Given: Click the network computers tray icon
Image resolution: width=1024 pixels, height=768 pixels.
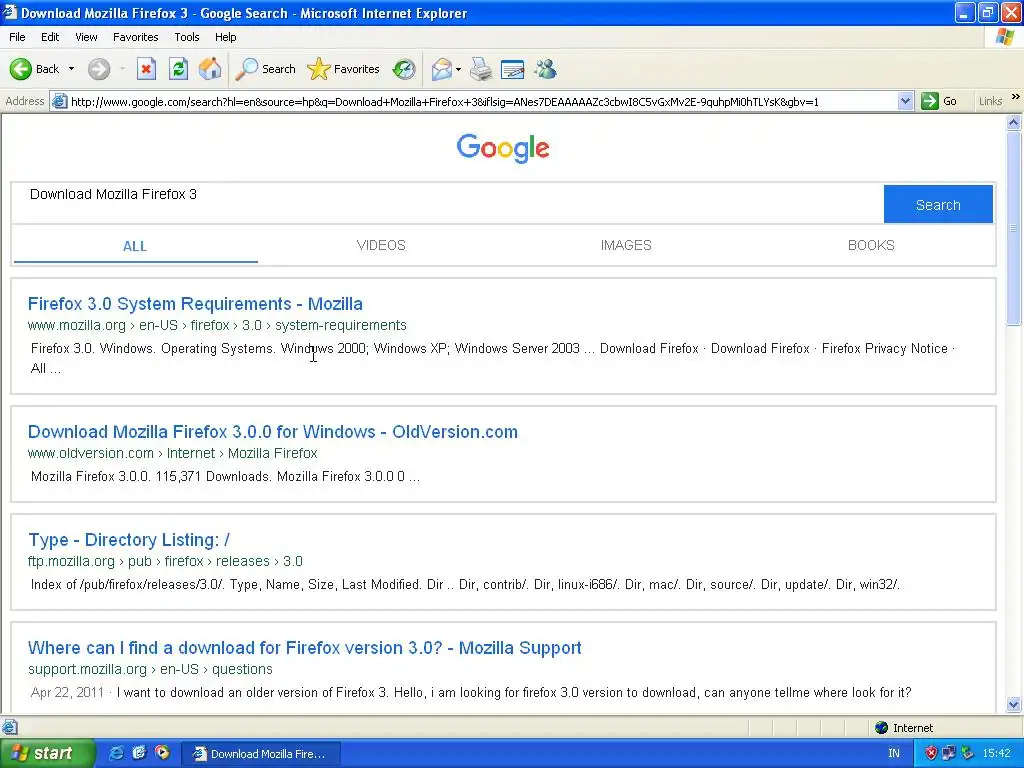Looking at the screenshot, I should pos(949,753).
